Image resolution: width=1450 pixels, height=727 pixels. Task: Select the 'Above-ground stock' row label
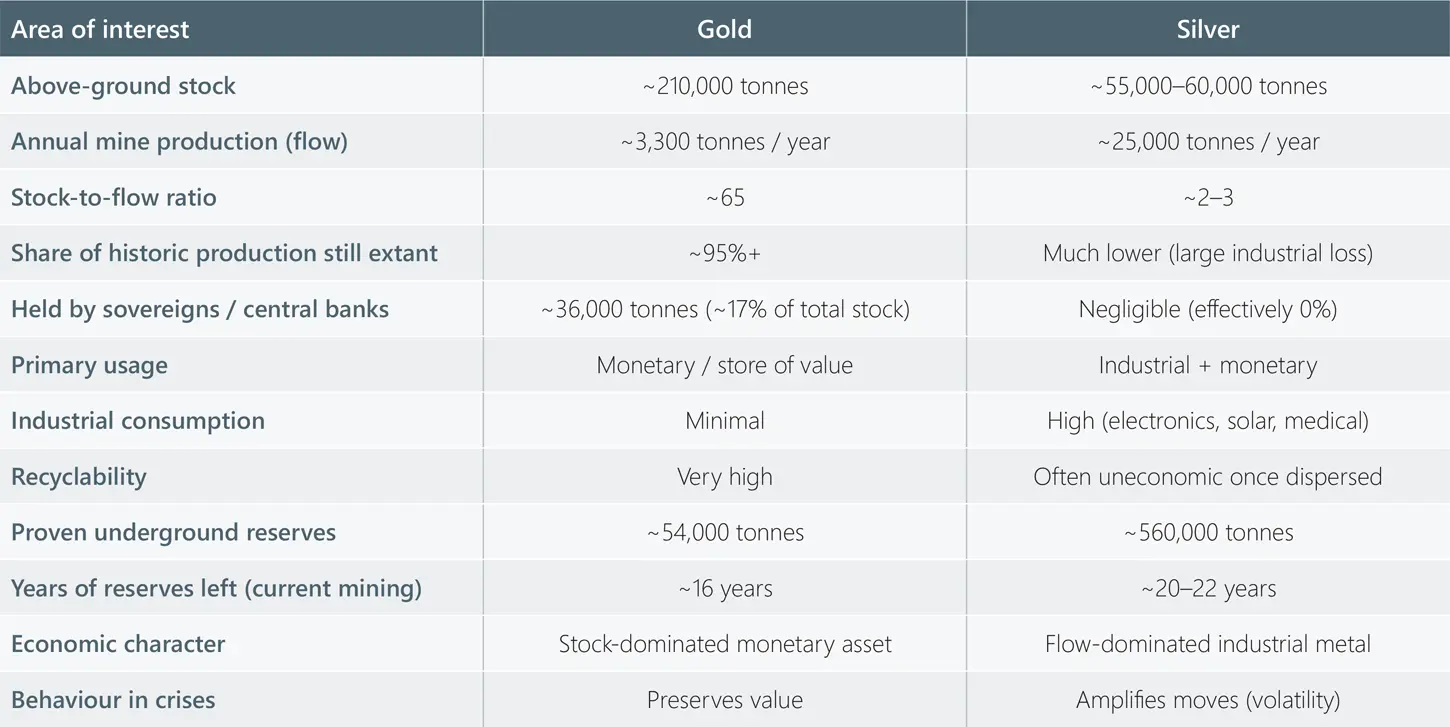[x=123, y=86]
